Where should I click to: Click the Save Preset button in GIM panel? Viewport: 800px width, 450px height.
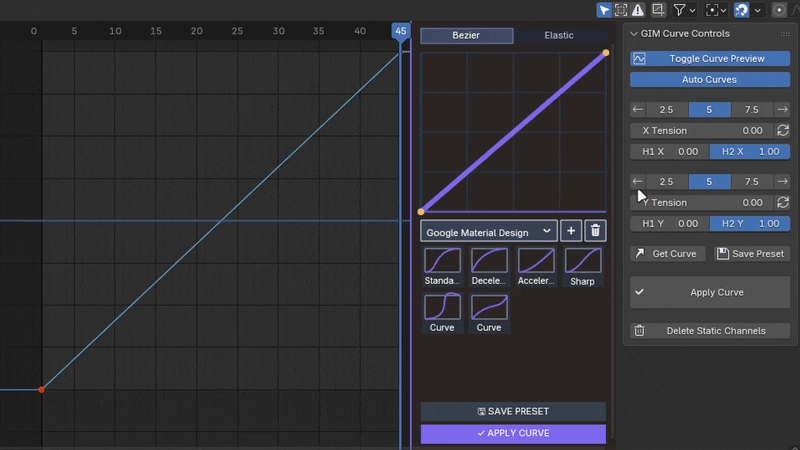click(x=751, y=254)
